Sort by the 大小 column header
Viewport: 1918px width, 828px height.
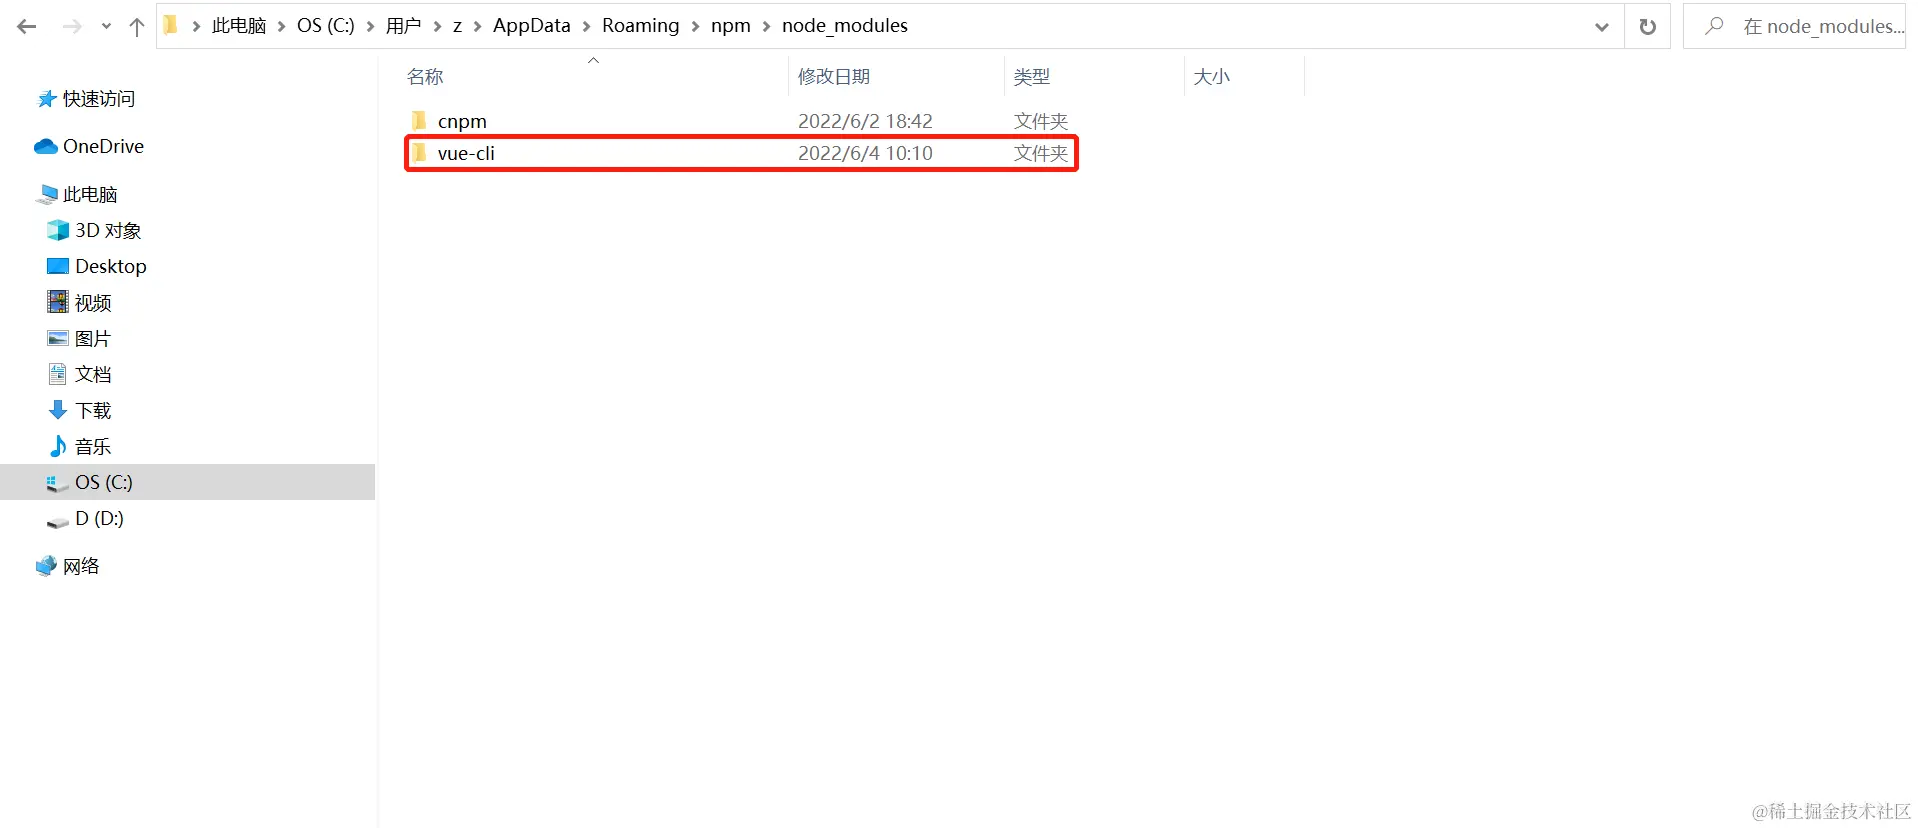pyautogui.click(x=1244, y=76)
